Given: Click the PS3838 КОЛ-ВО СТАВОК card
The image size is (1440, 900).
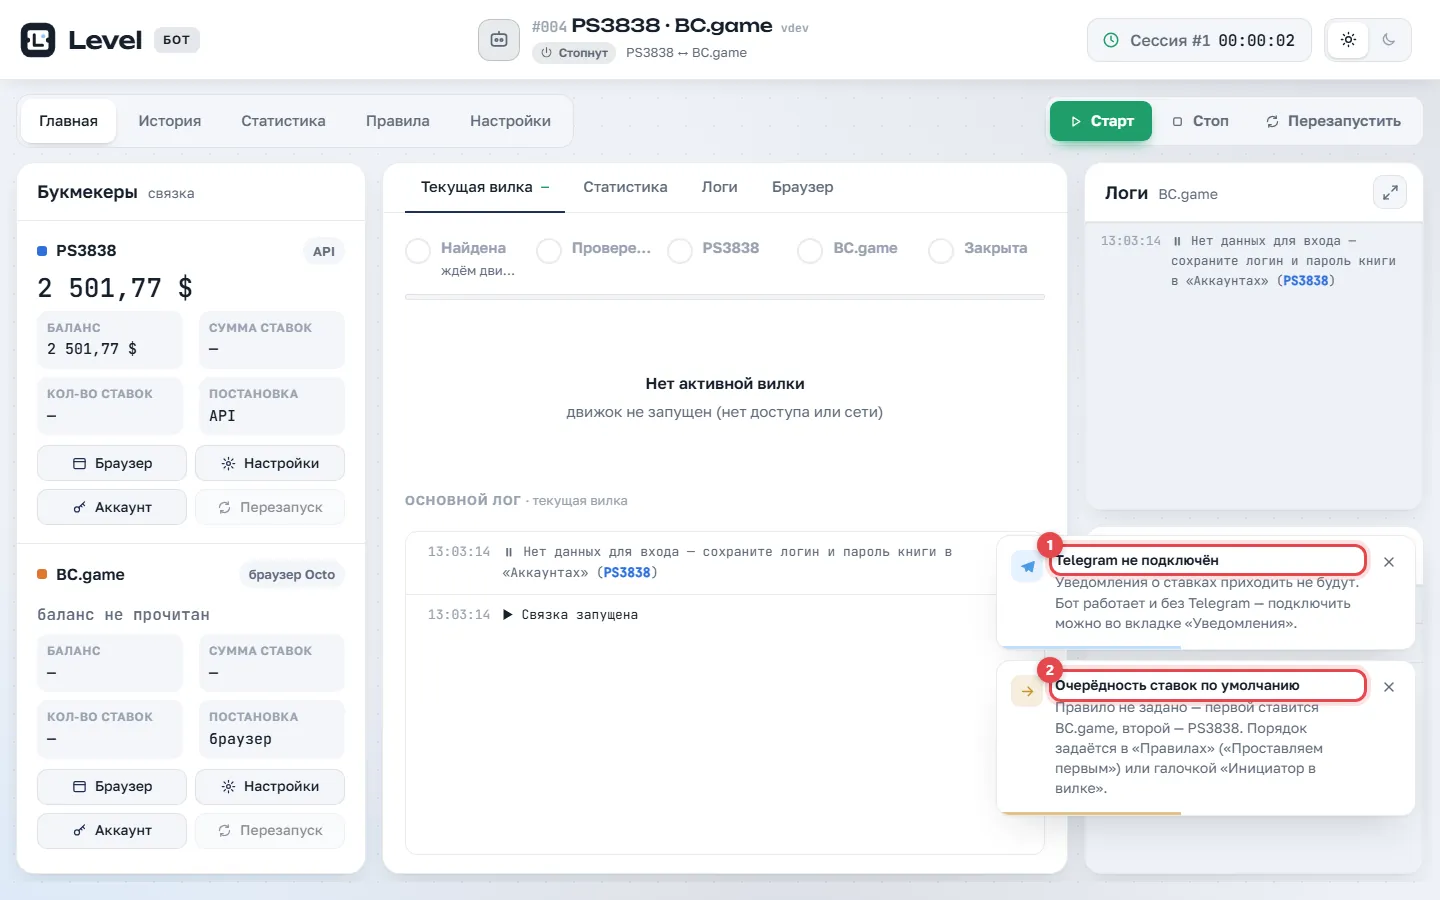Looking at the screenshot, I should coord(110,406).
